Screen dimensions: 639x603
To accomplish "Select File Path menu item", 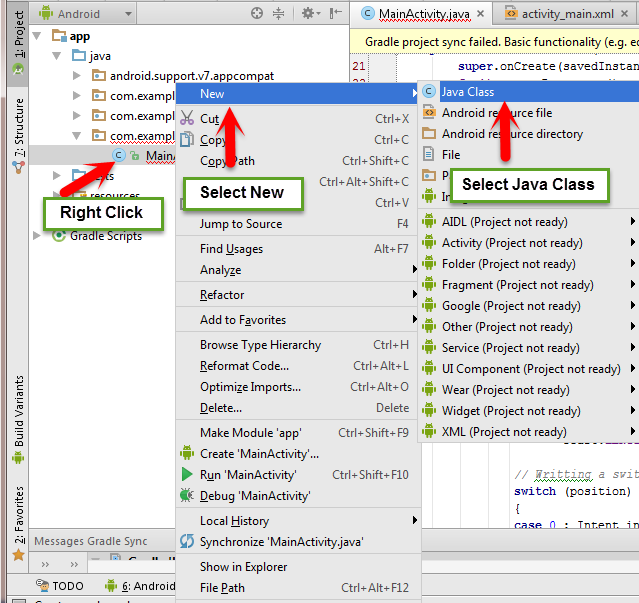I will [x=297, y=588].
